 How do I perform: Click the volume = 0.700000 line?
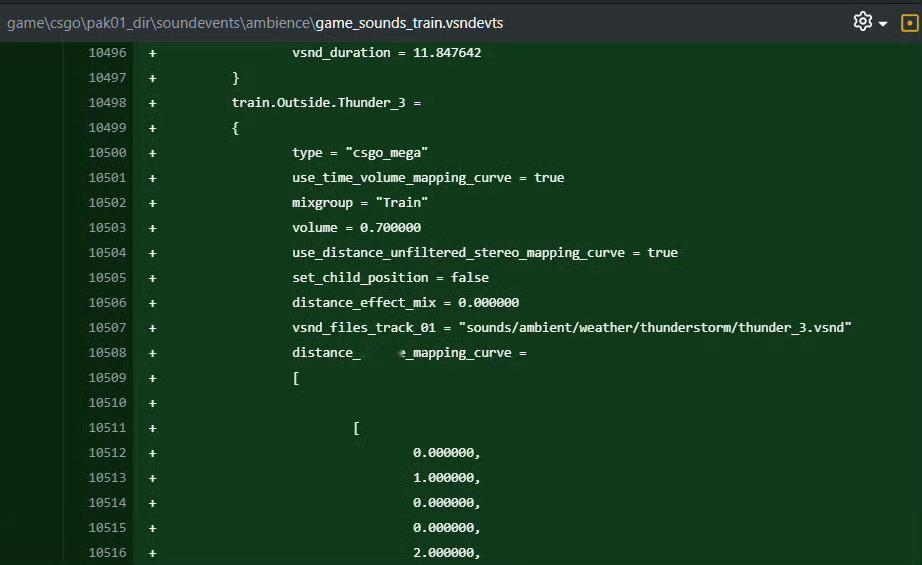coord(356,228)
